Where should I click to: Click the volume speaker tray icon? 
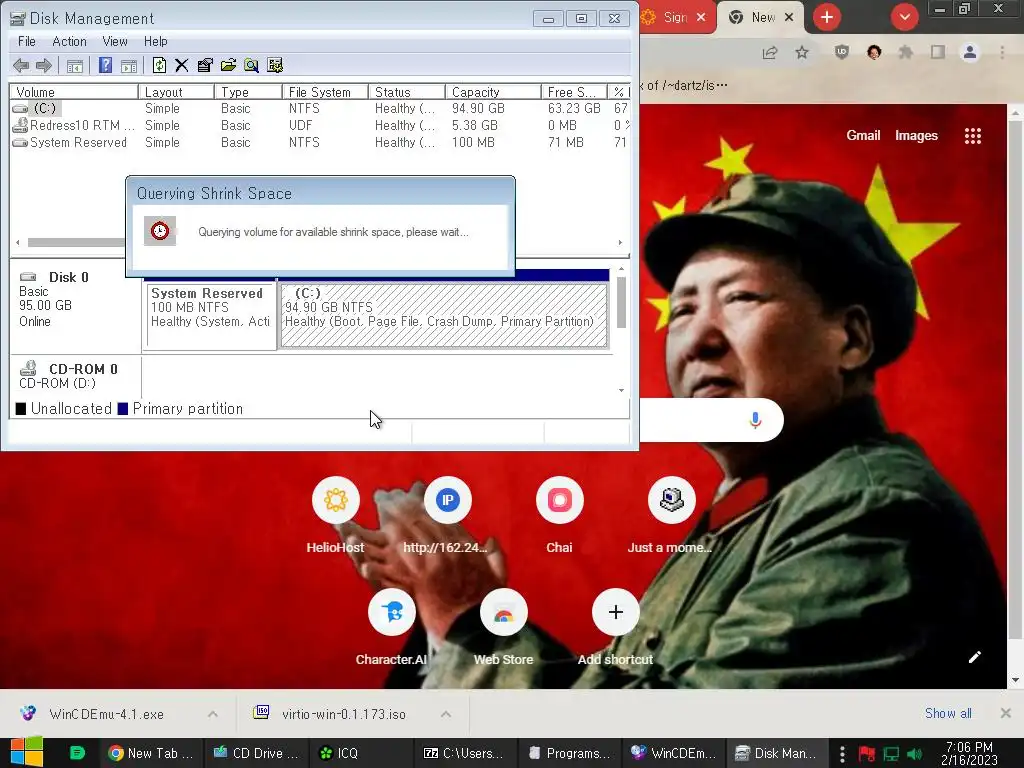point(914,754)
